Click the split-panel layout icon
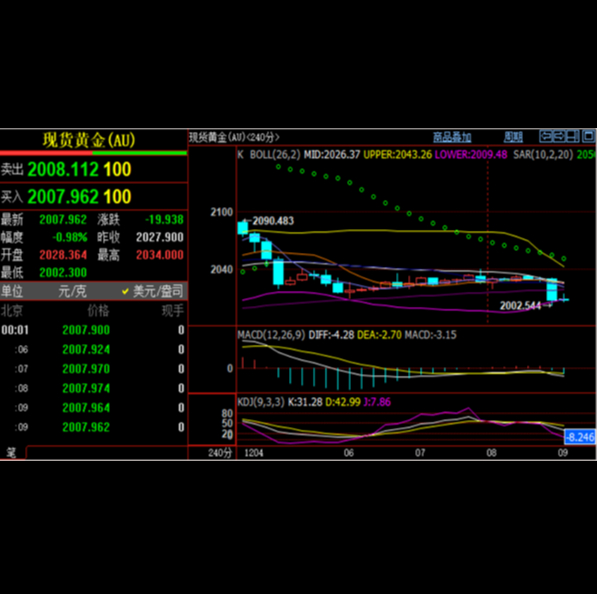Screen dimensions: 597x594 [x=573, y=136]
